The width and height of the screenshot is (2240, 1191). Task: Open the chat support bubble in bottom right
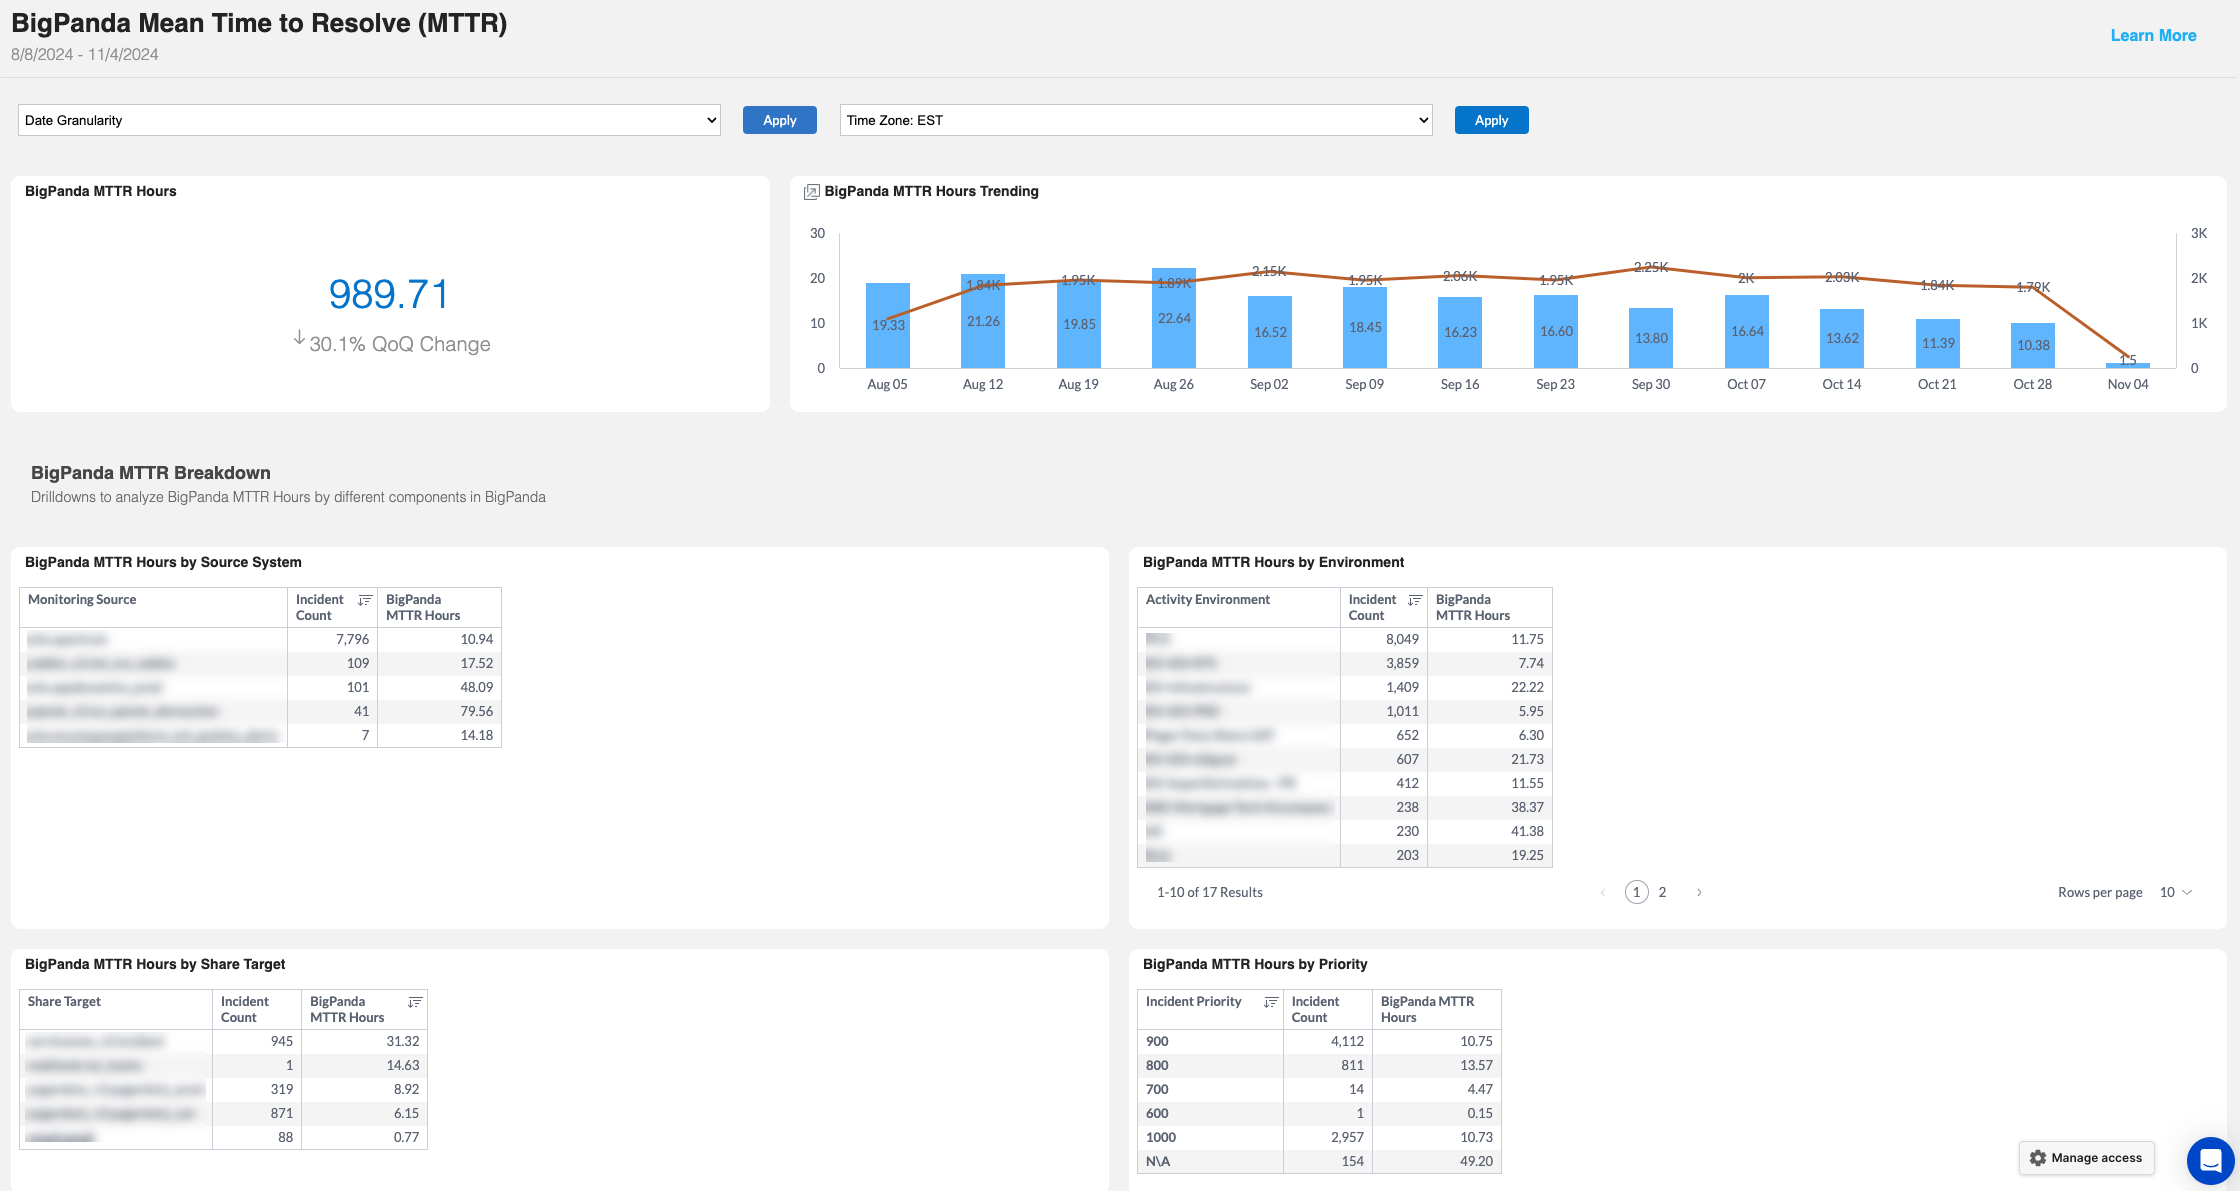[2209, 1161]
